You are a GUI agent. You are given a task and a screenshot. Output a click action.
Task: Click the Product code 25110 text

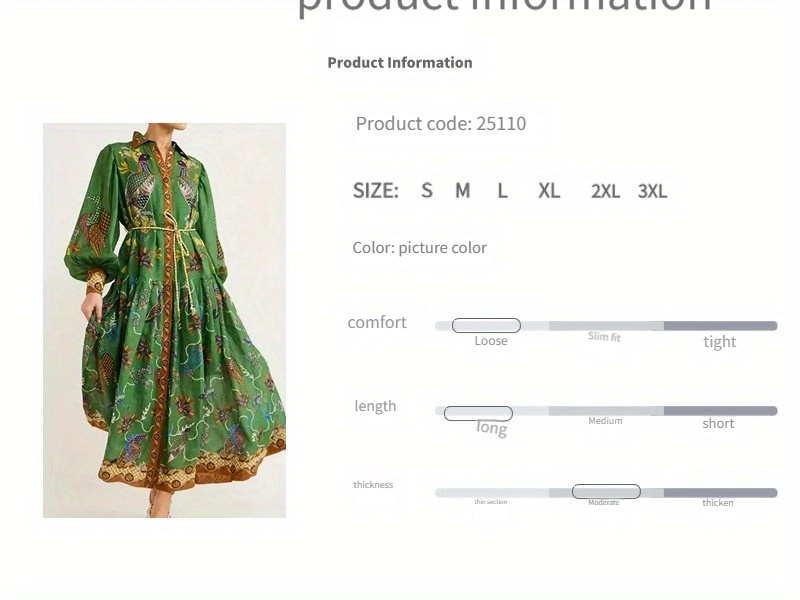click(x=441, y=123)
